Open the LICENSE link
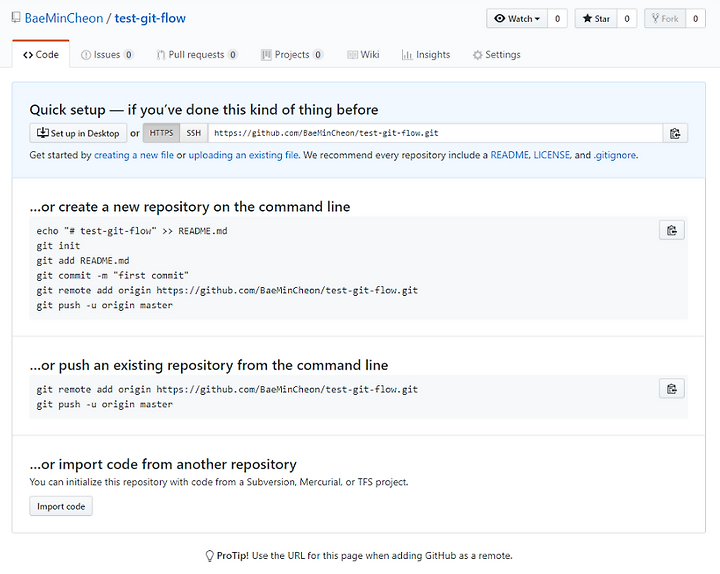Viewport: 720px width, 574px height. [551, 155]
